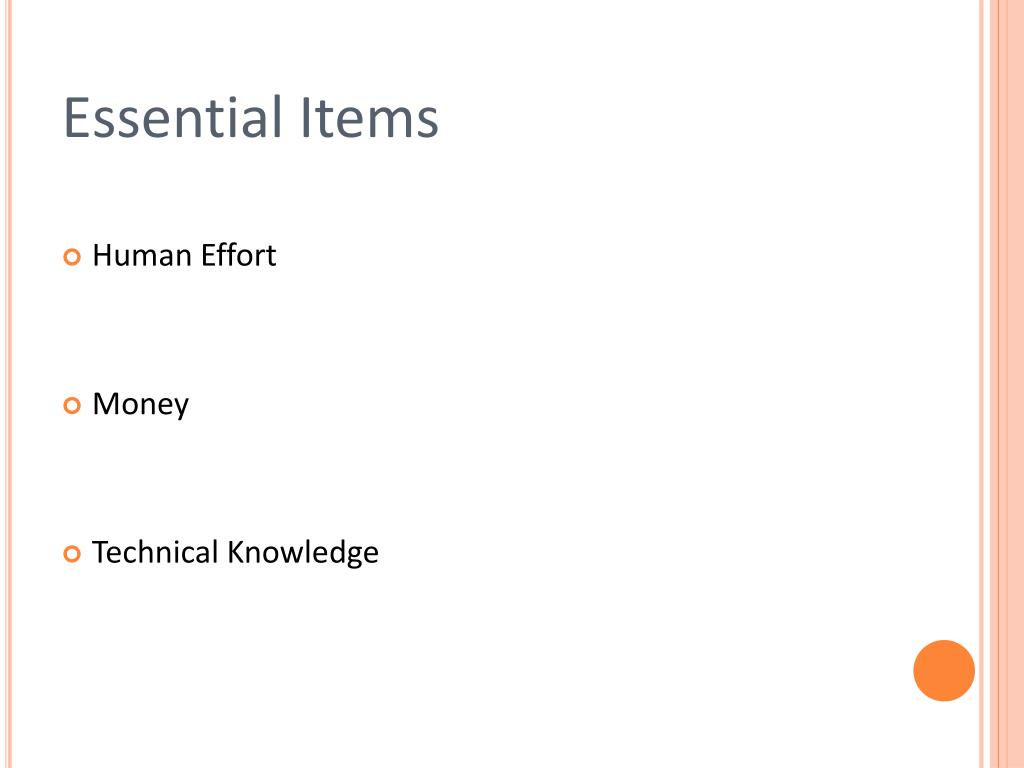Click the wide peach stripe on right edge
Viewport: 1024px width, 768px height.
[1006, 384]
